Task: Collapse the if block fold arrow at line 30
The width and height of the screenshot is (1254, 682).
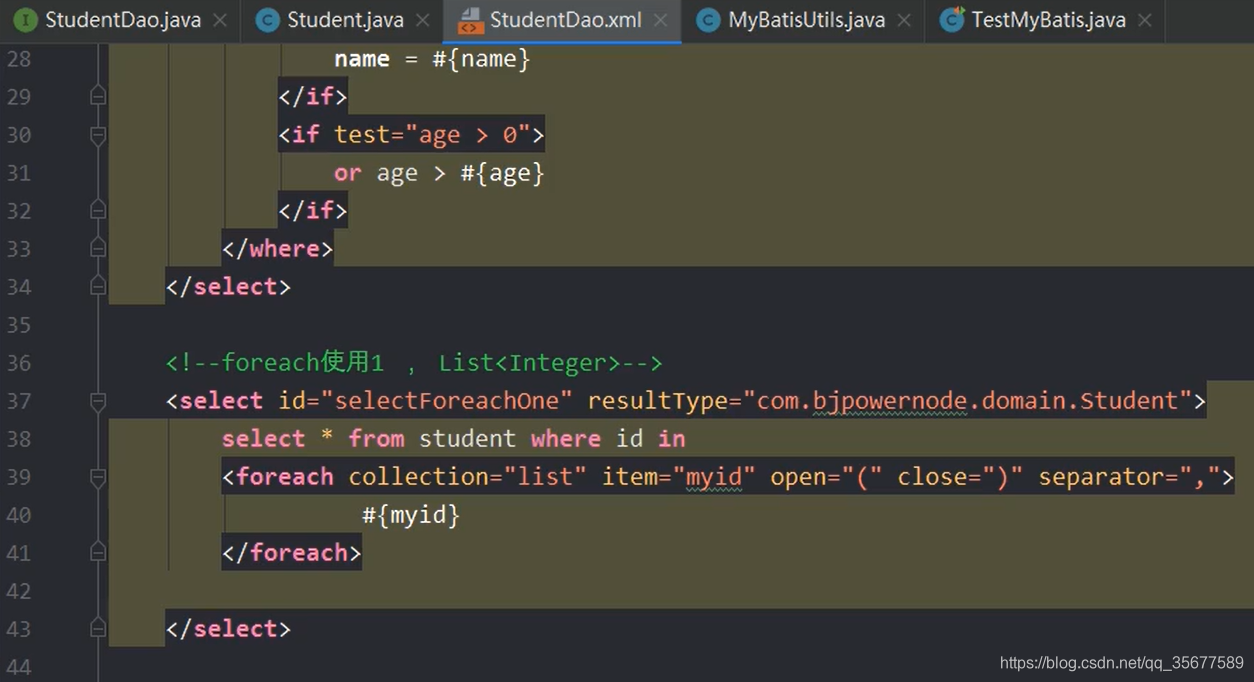Action: (96, 135)
